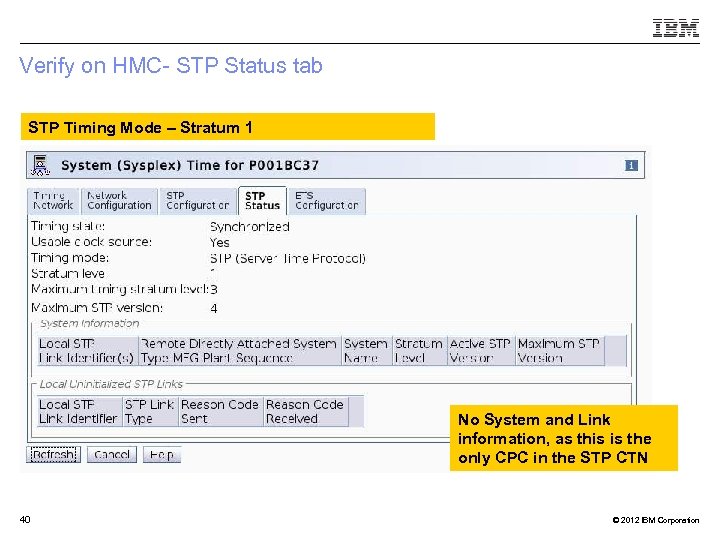The width and height of the screenshot is (720, 540).
Task: Click the "Maximum STP version:" label
Action: point(97,308)
